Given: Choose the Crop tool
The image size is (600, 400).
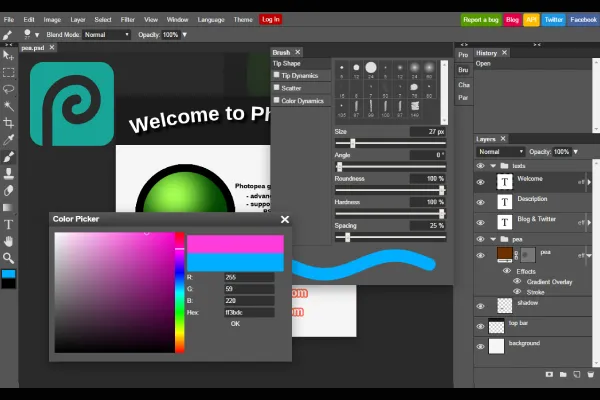Looking at the screenshot, I should [x=8, y=123].
